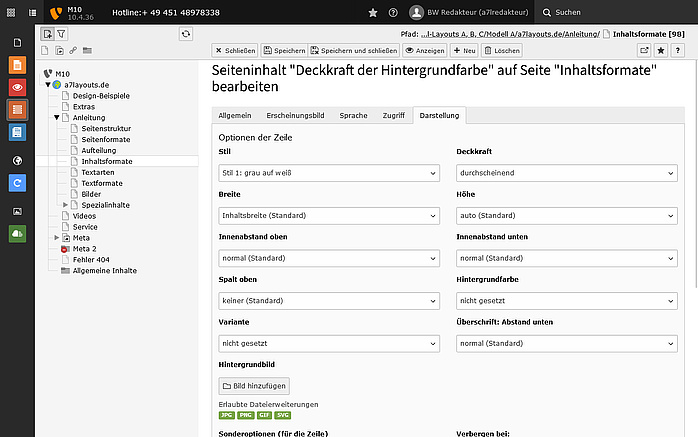Open the application modules grid icon
The image size is (698, 437).
[11, 12]
